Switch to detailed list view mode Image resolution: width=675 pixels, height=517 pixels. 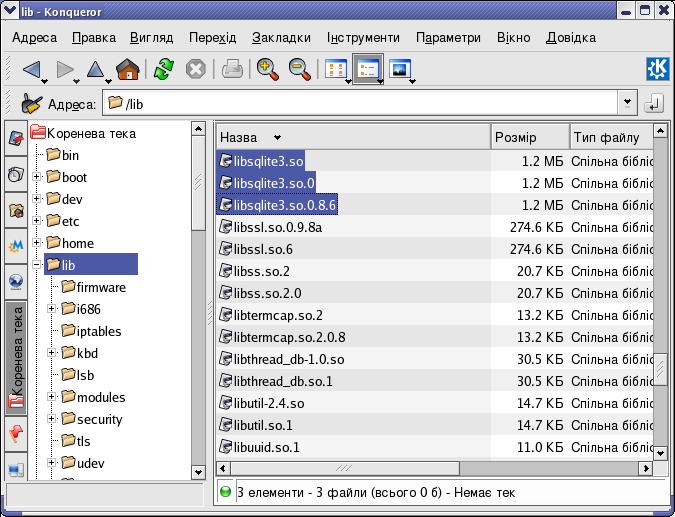(368, 69)
